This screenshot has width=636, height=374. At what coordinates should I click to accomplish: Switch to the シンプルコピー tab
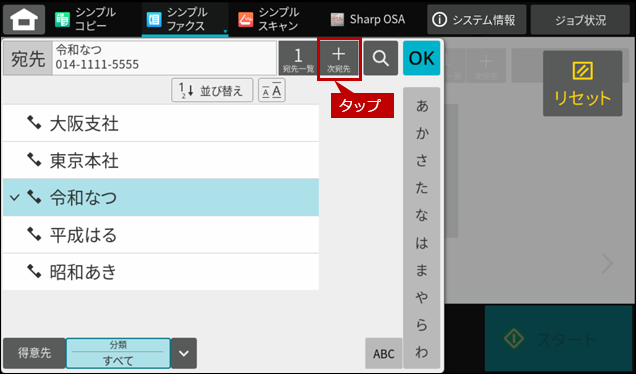point(86,19)
